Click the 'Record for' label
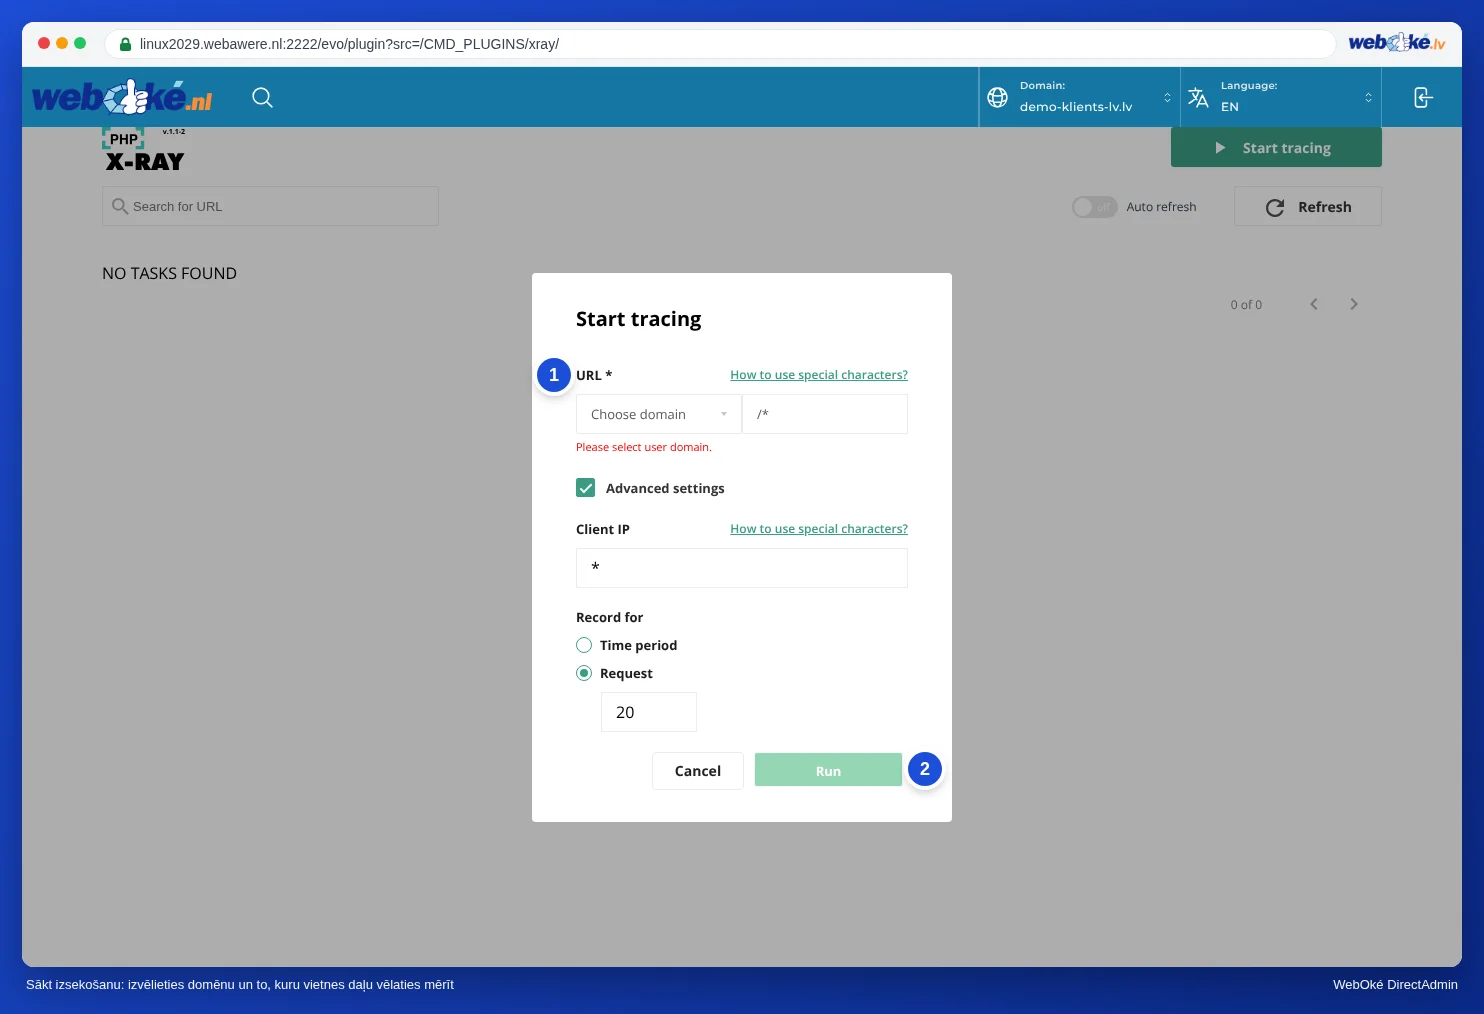The image size is (1484, 1014). click(610, 617)
